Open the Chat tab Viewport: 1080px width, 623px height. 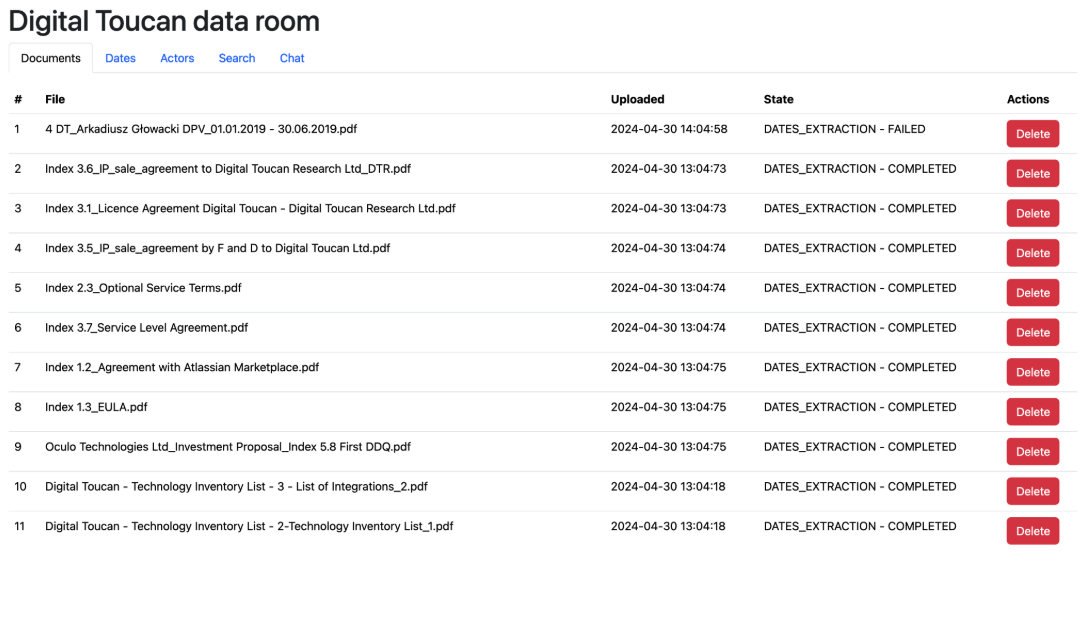tap(292, 58)
